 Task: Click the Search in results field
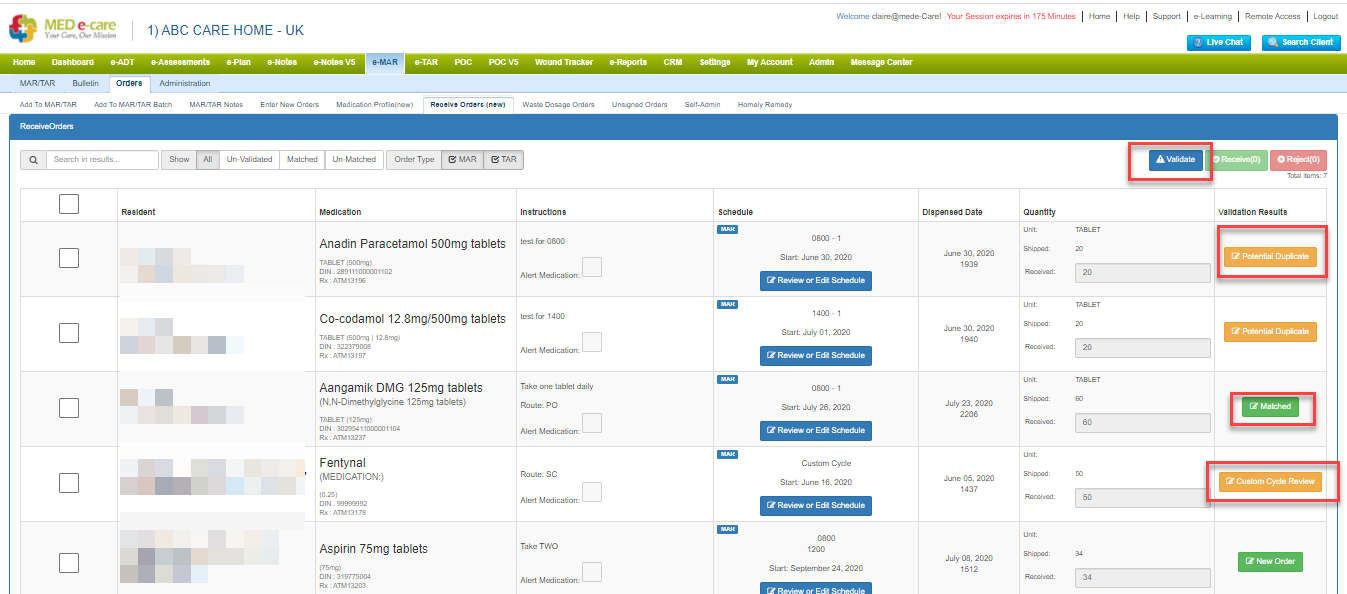pyautogui.click(x=103, y=160)
